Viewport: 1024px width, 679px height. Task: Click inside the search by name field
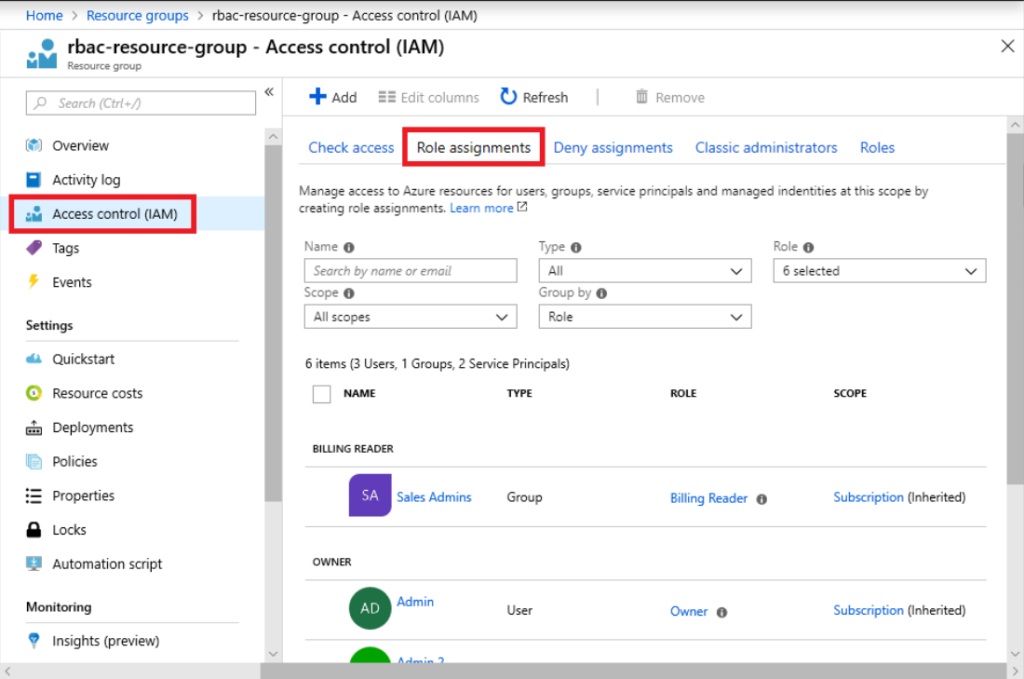410,270
